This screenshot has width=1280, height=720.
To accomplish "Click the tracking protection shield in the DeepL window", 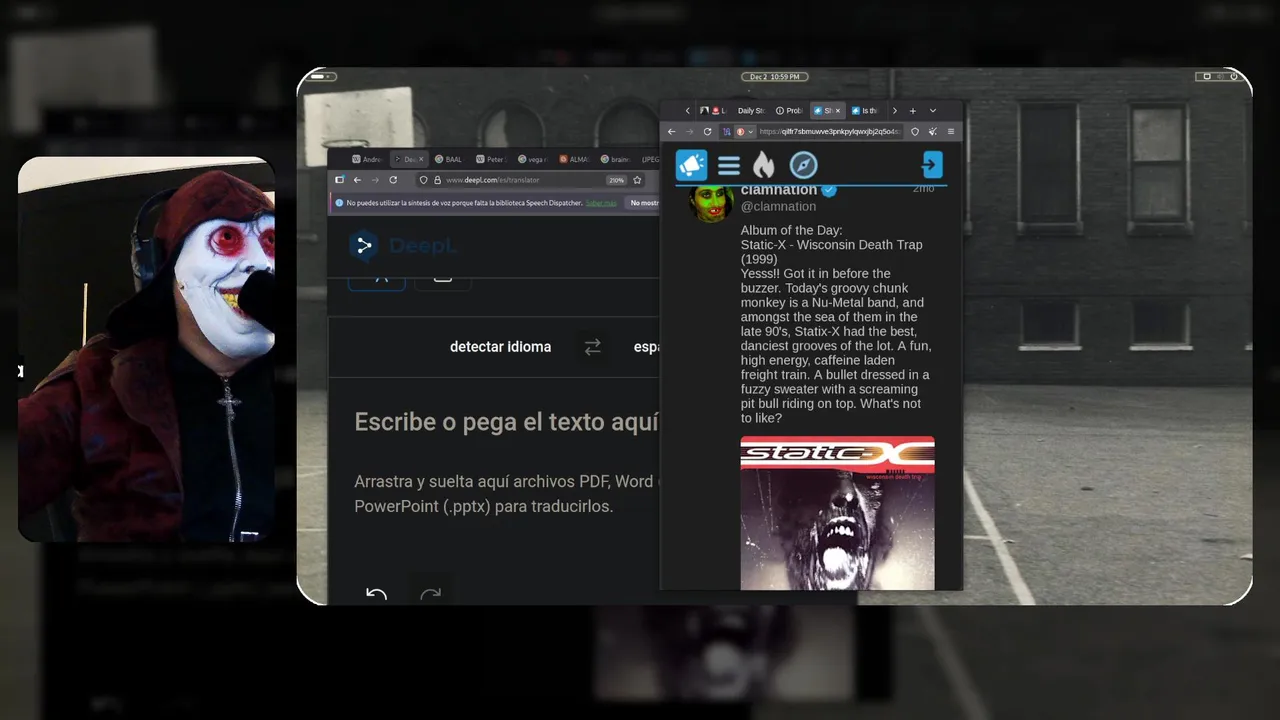I will [424, 180].
